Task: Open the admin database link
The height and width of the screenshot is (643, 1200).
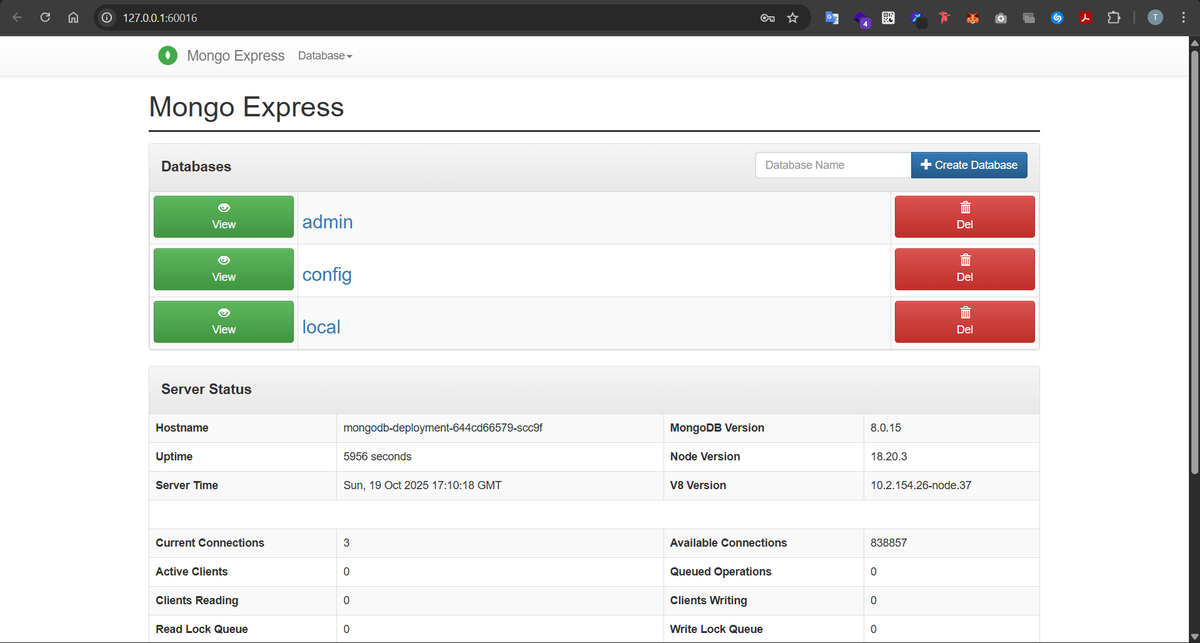Action: tap(328, 222)
